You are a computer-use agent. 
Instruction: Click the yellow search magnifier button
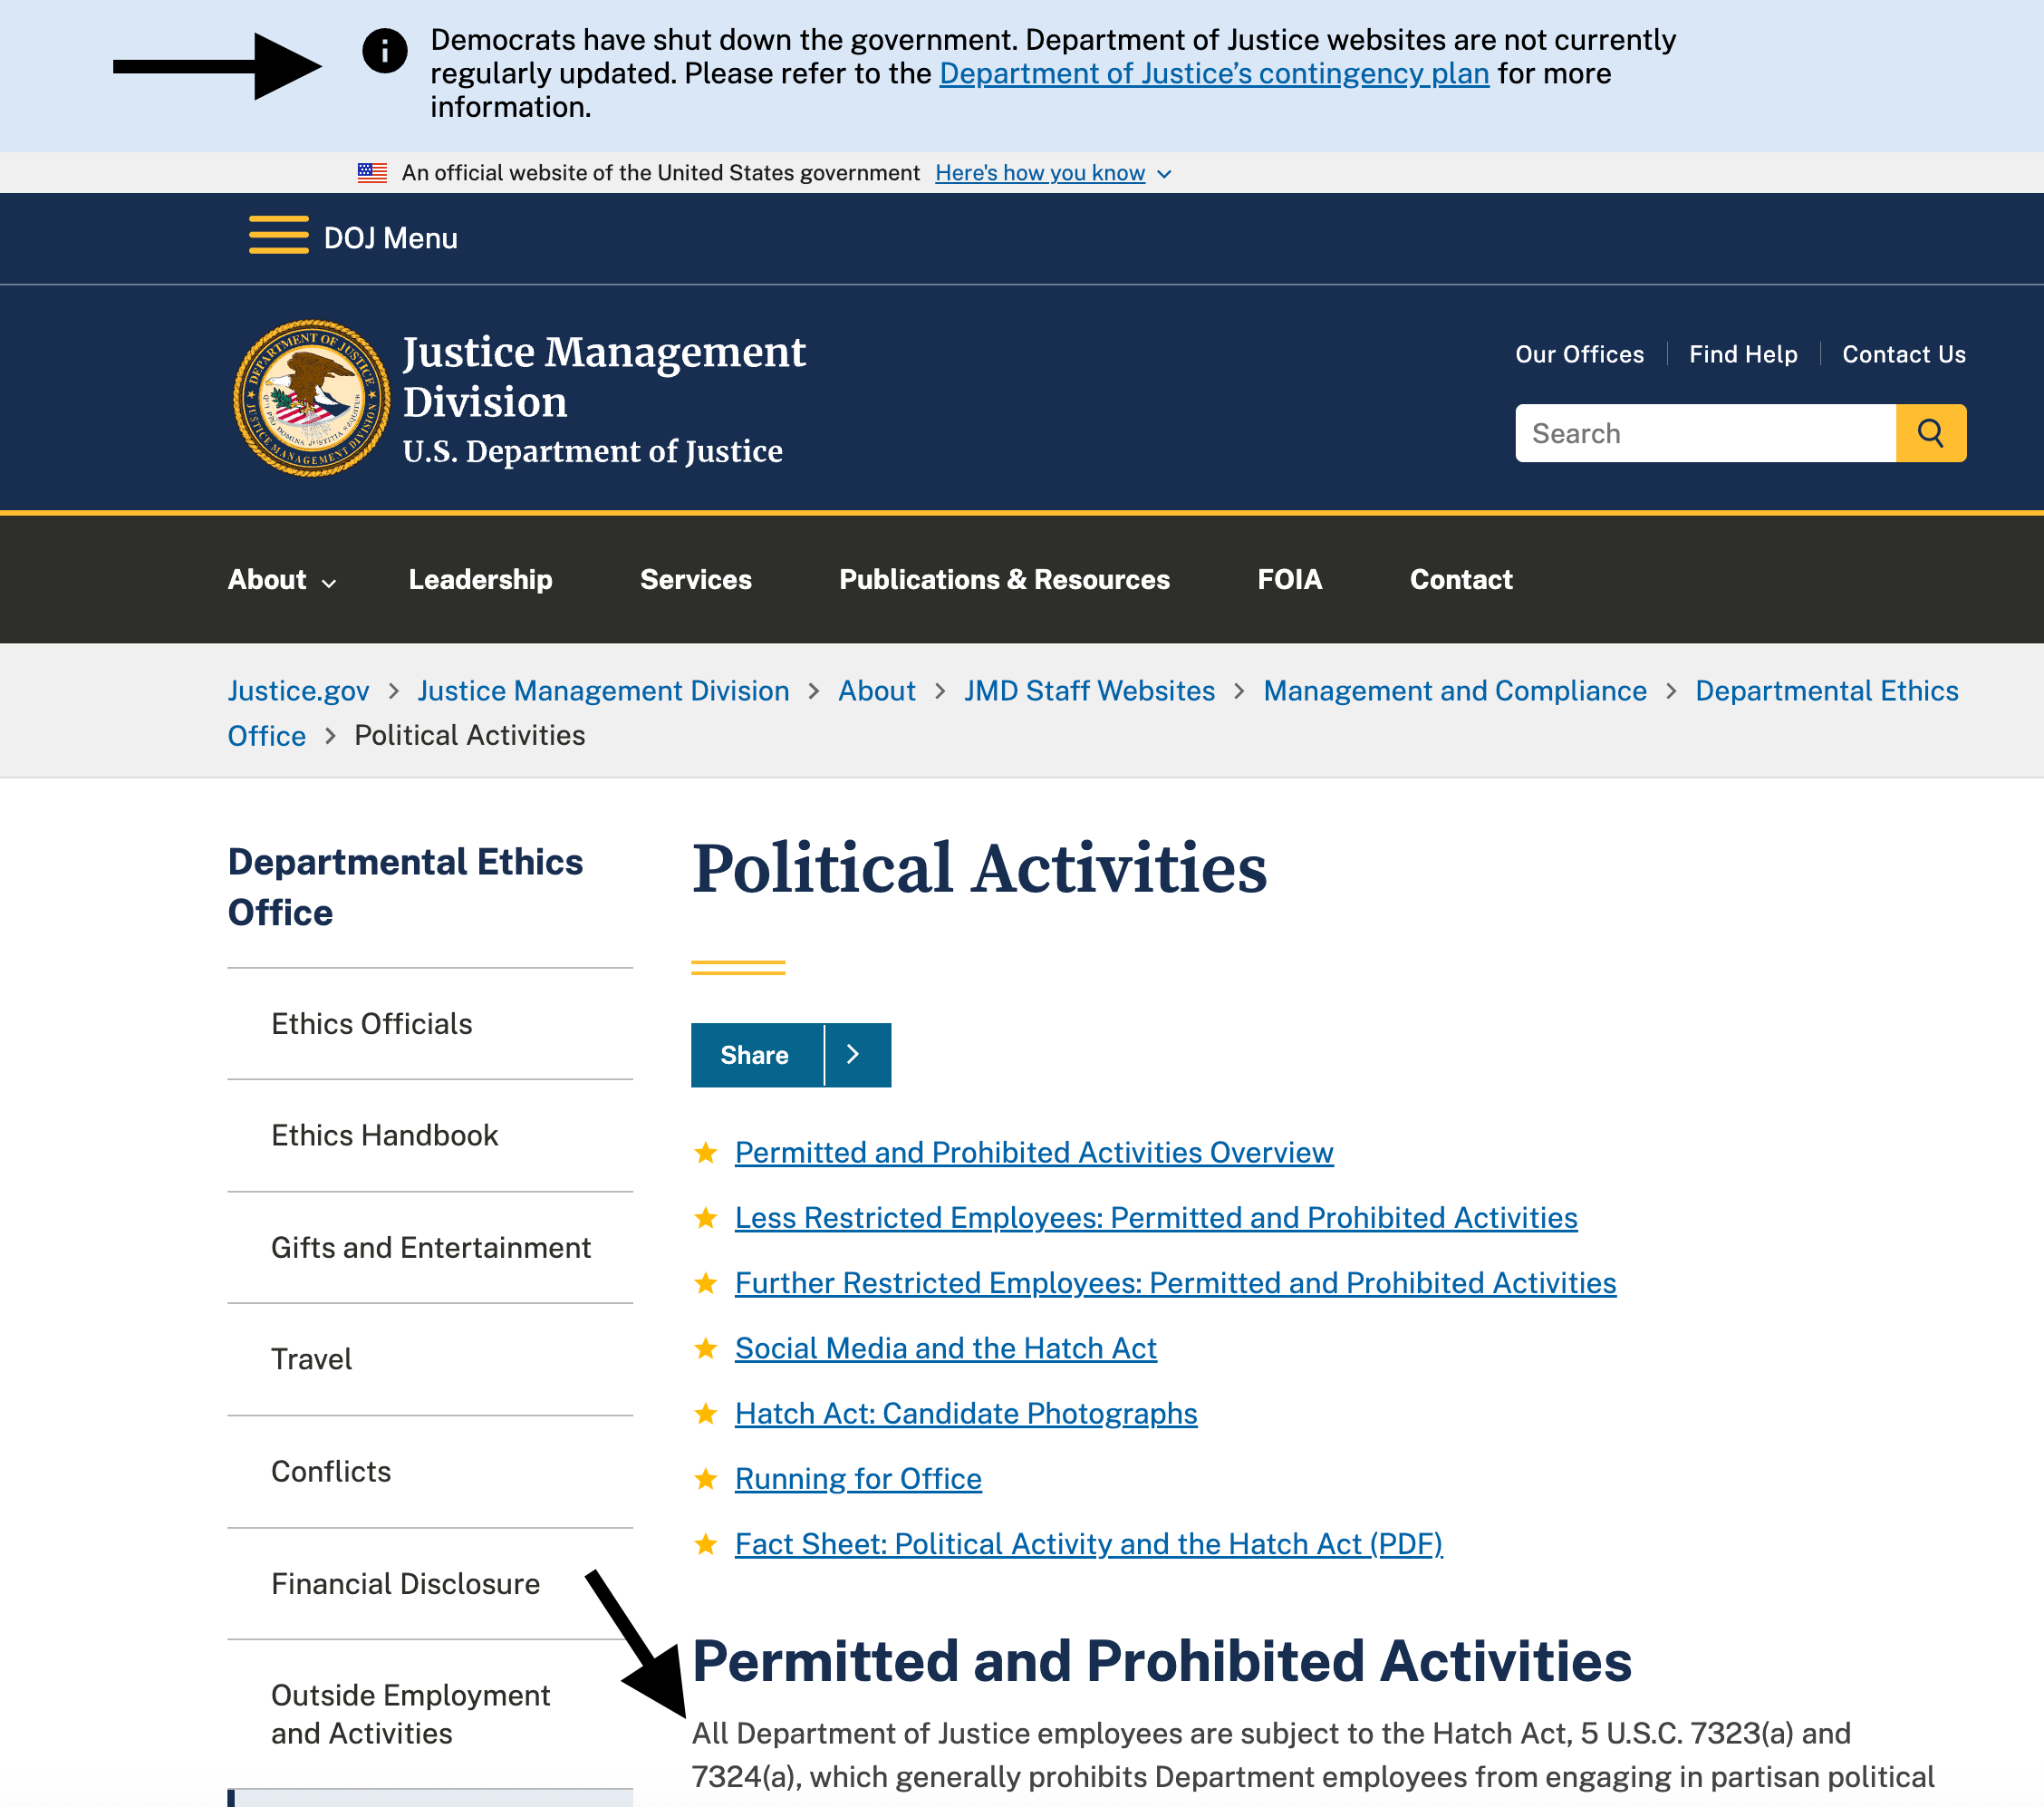pyautogui.click(x=1930, y=433)
